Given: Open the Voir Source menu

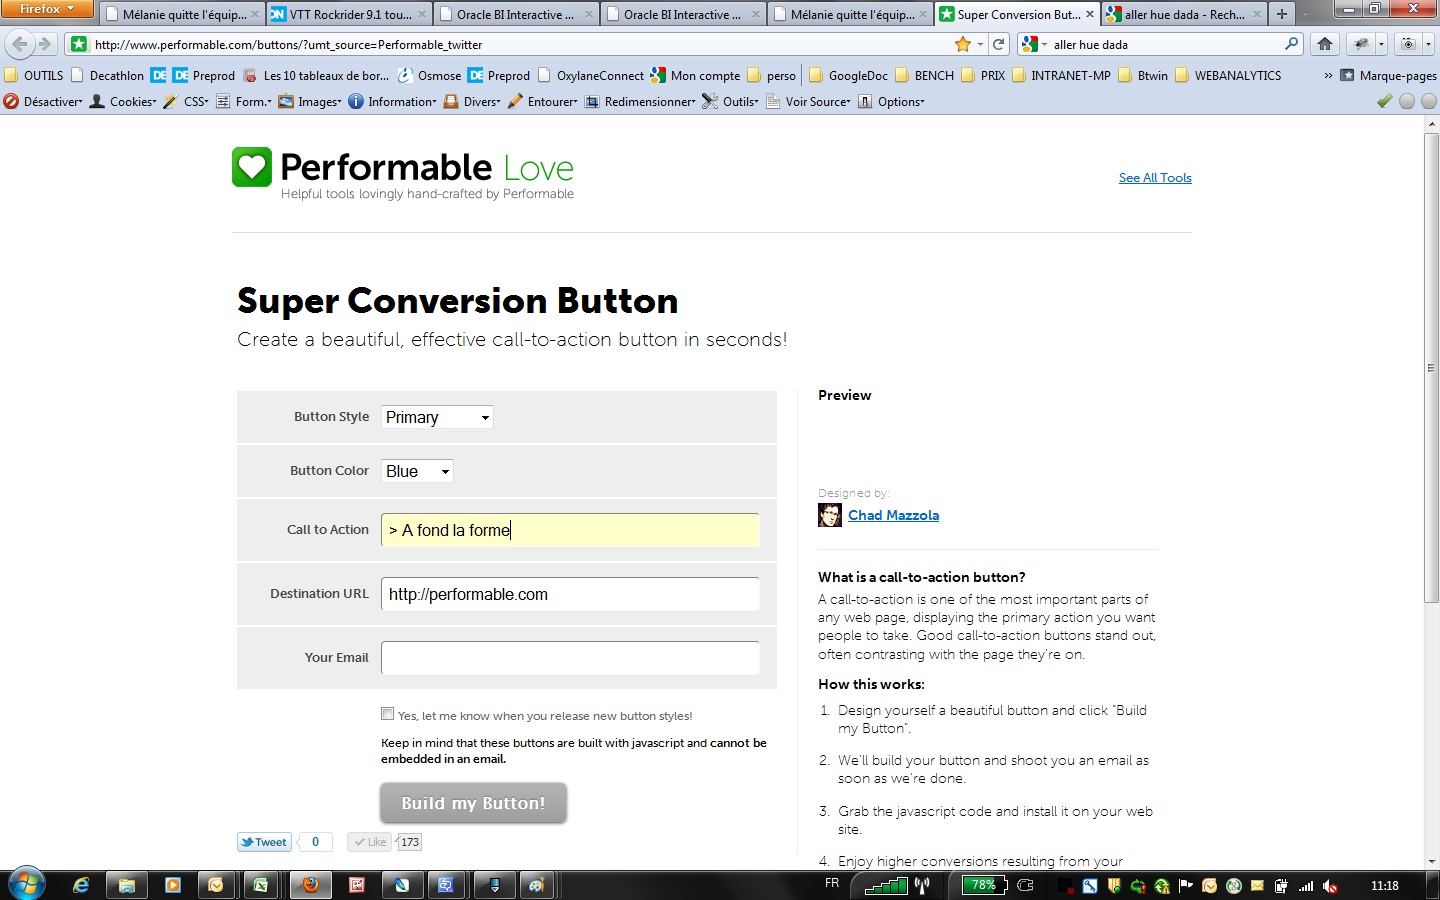Looking at the screenshot, I should click(x=808, y=101).
